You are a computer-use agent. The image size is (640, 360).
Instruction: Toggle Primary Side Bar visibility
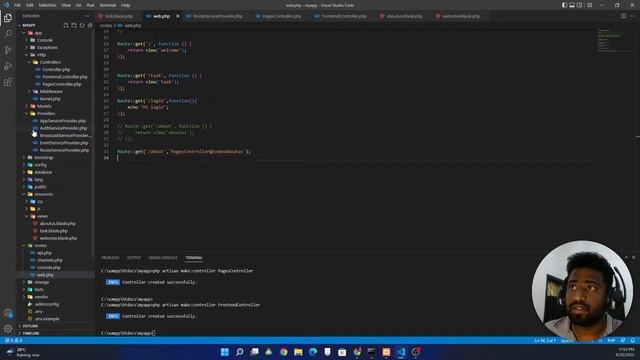tap(564, 5)
